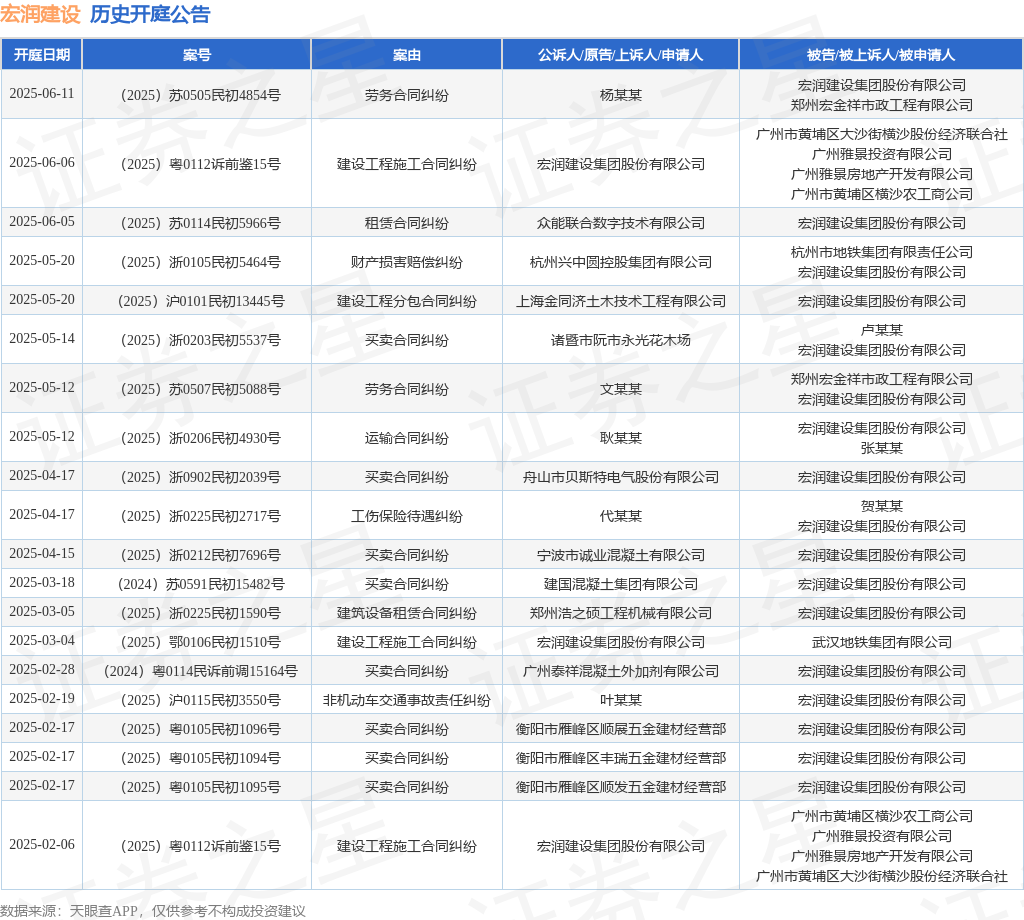Click plaintiff 耿某某
Image resolution: width=1024 pixels, height=920 pixels.
coord(620,438)
